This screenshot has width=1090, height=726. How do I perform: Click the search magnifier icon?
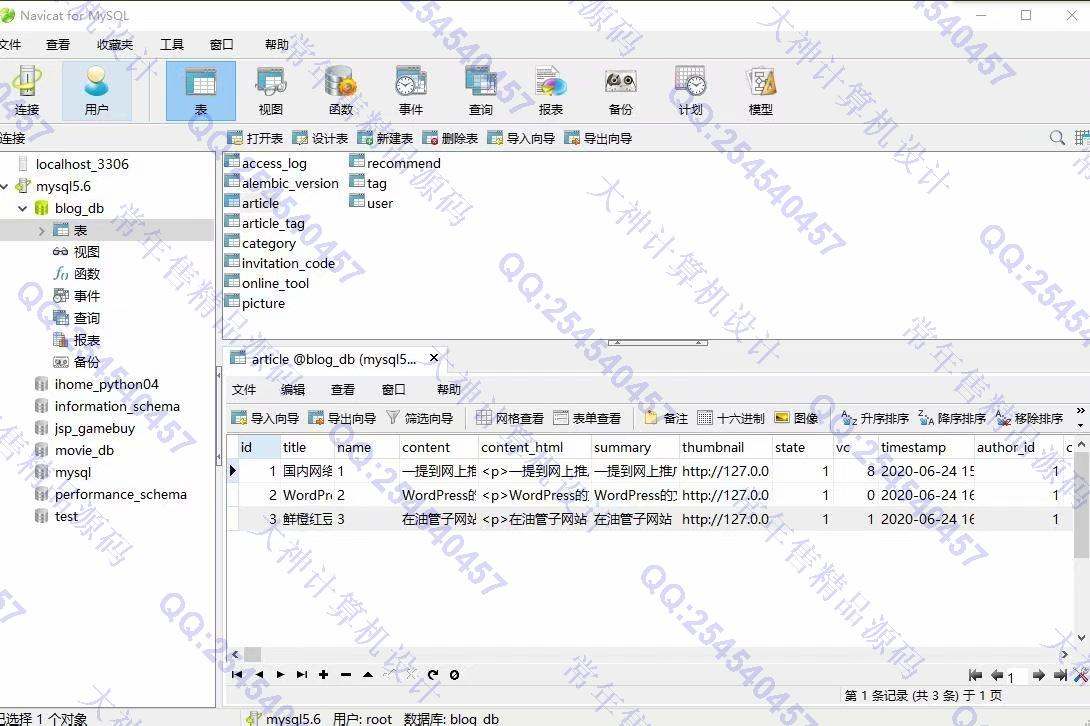click(1057, 138)
